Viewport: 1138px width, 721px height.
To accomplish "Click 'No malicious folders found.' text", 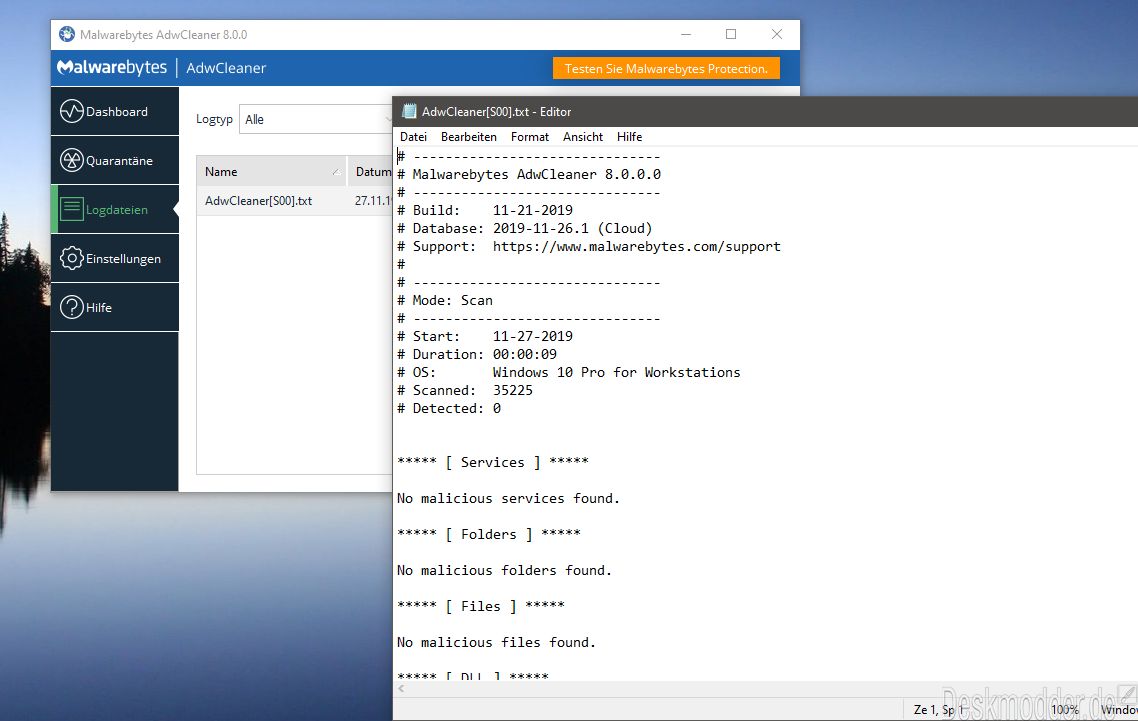I will pos(504,570).
